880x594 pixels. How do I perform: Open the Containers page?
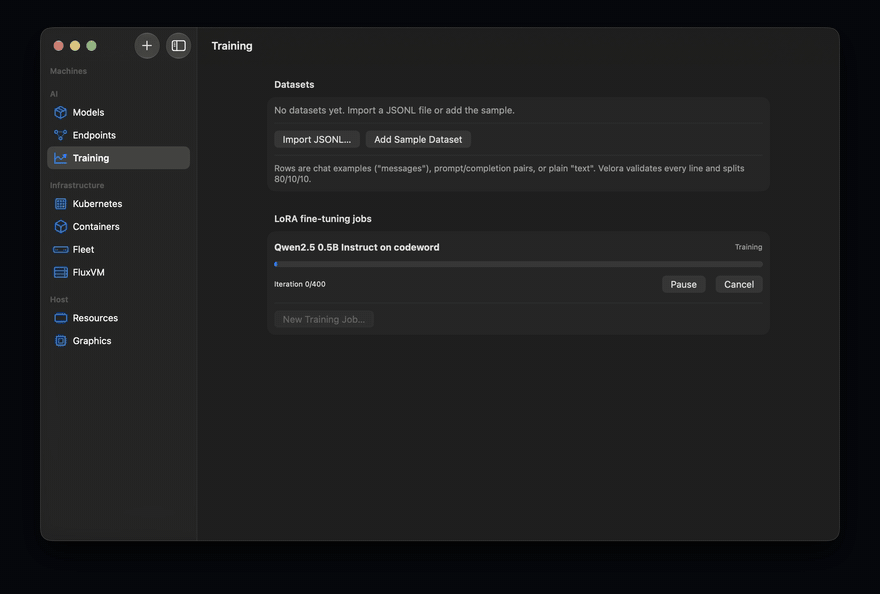point(118,227)
